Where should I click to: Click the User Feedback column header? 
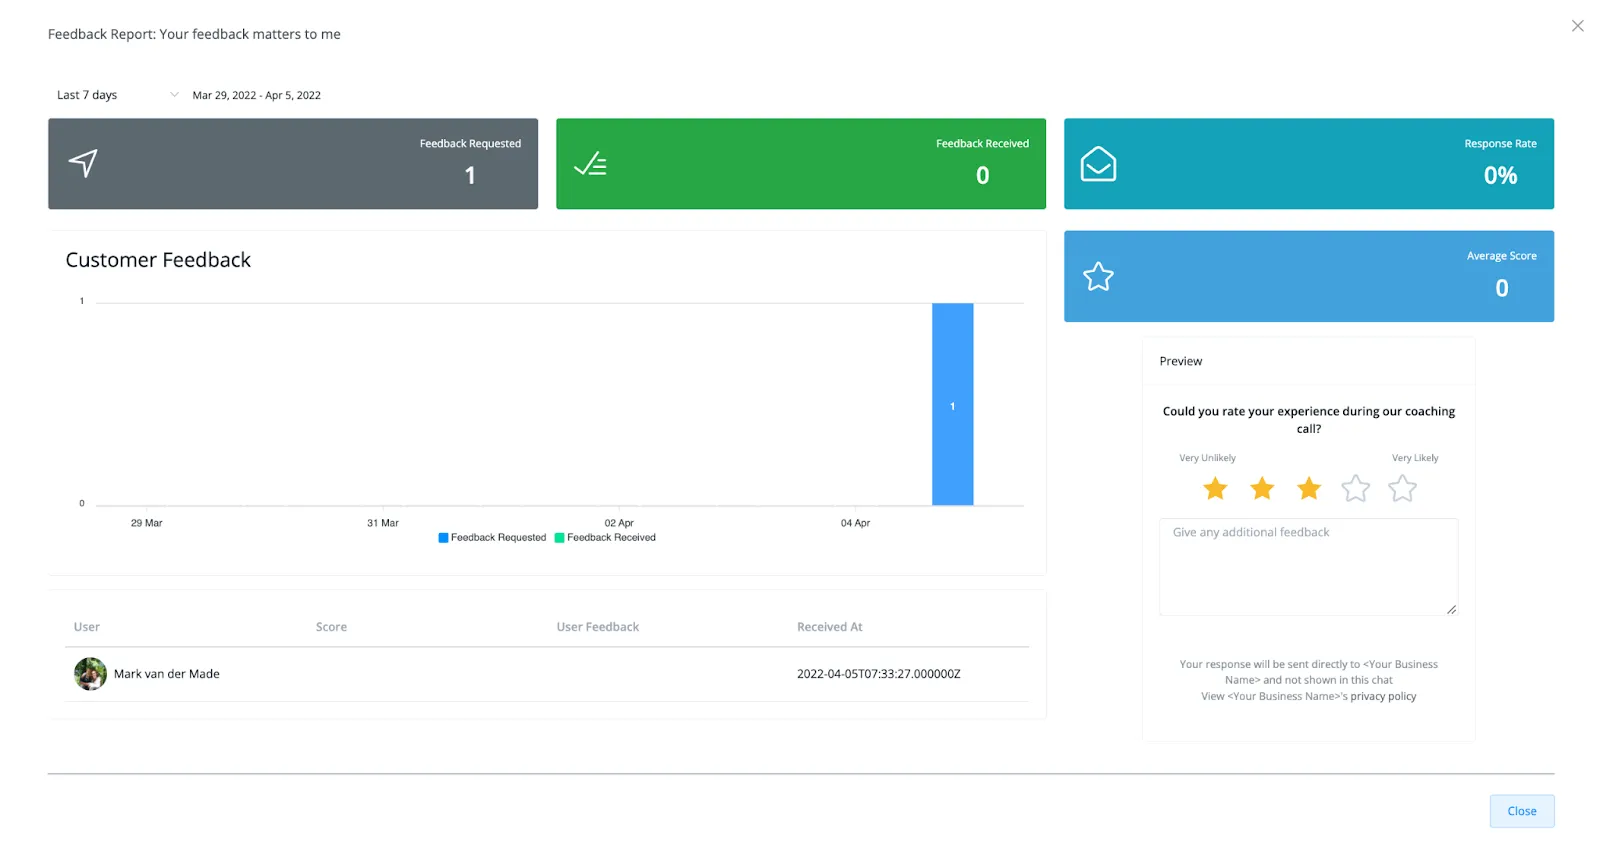point(598,627)
